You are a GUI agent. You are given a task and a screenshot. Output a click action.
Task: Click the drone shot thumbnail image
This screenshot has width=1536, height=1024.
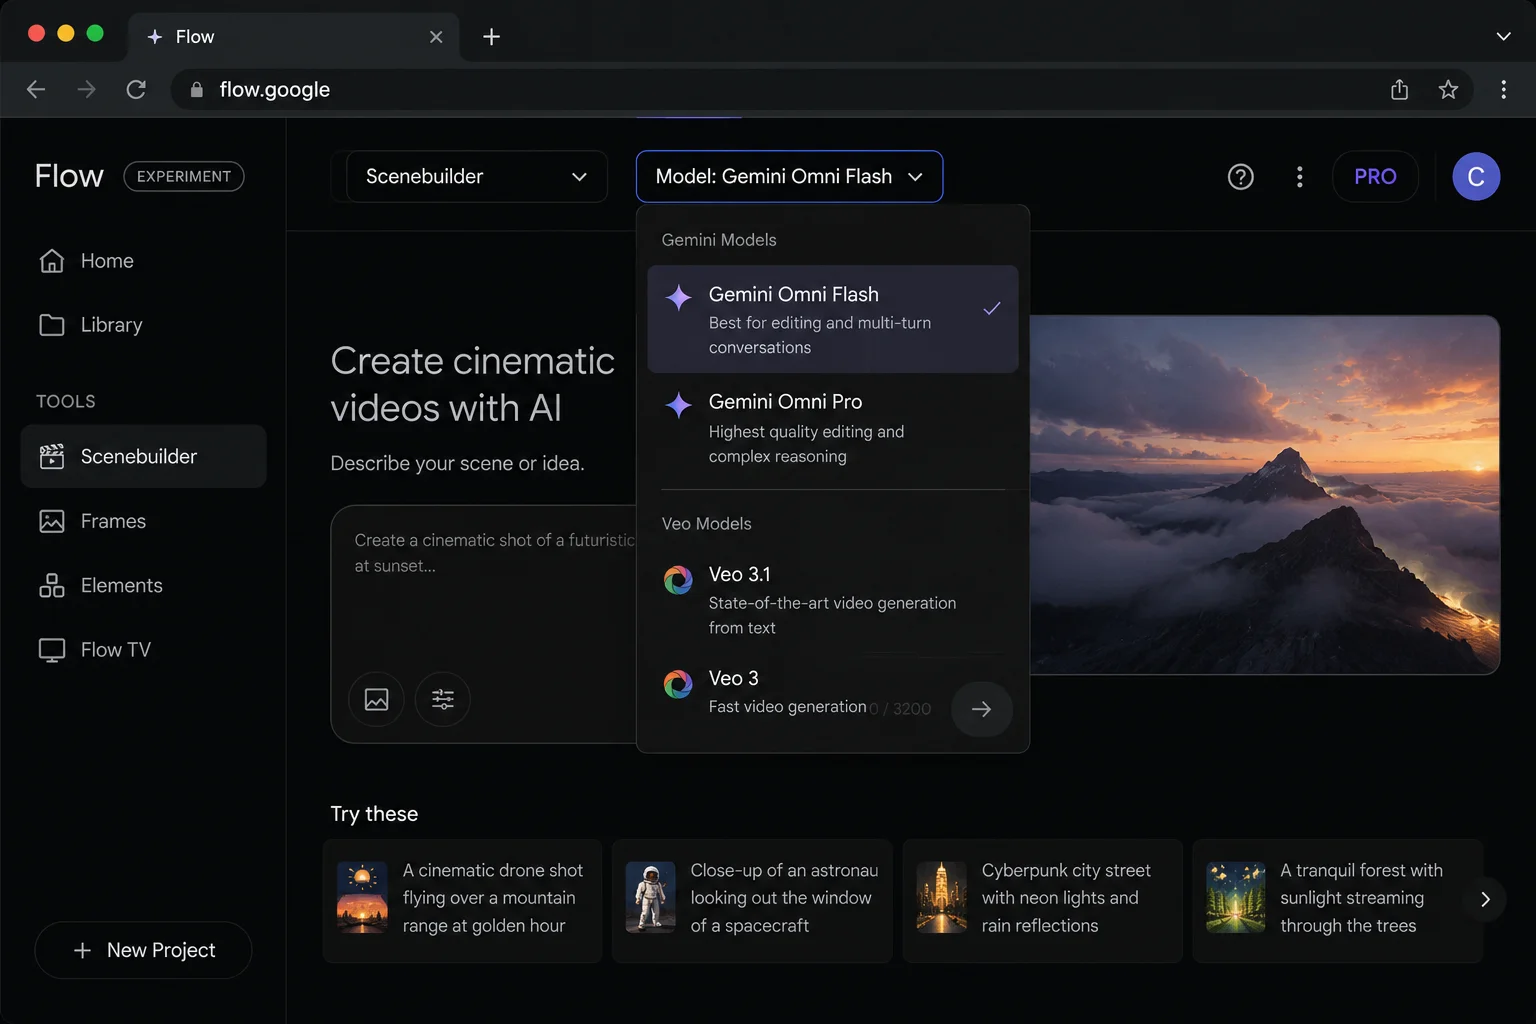point(362,897)
